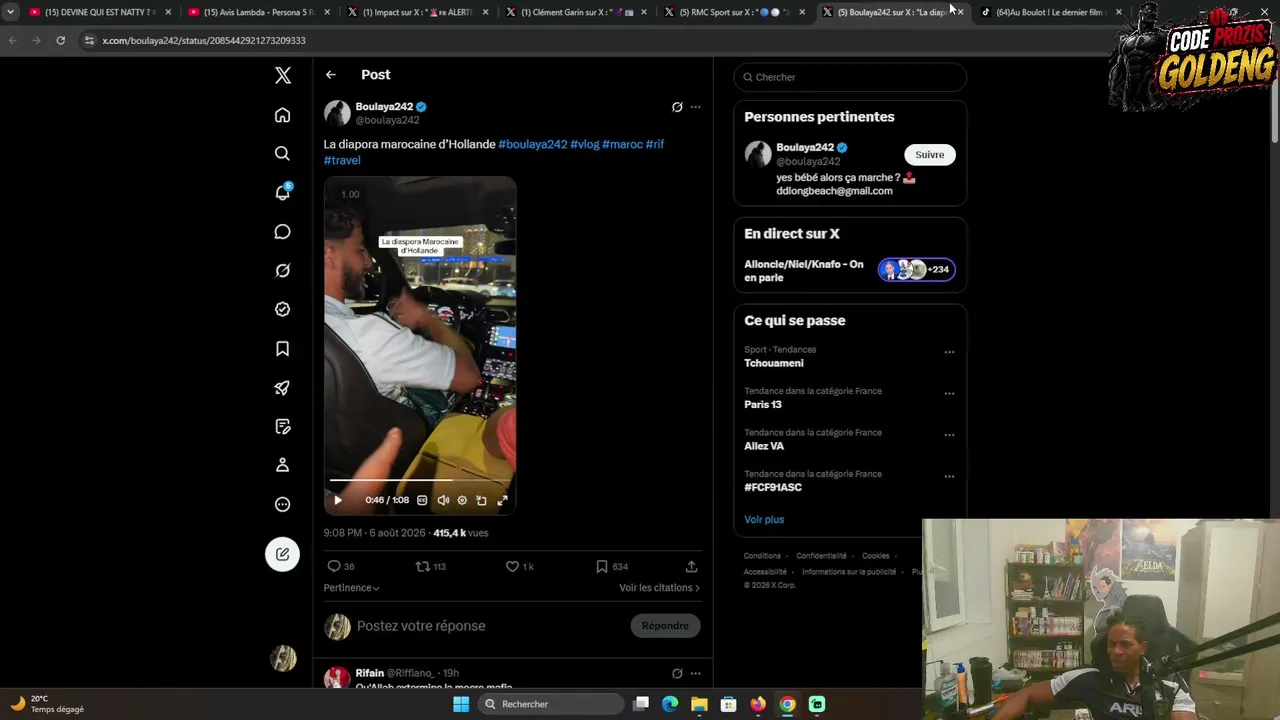Open the tab list dropdown in browser

pyautogui.click(x=10, y=12)
